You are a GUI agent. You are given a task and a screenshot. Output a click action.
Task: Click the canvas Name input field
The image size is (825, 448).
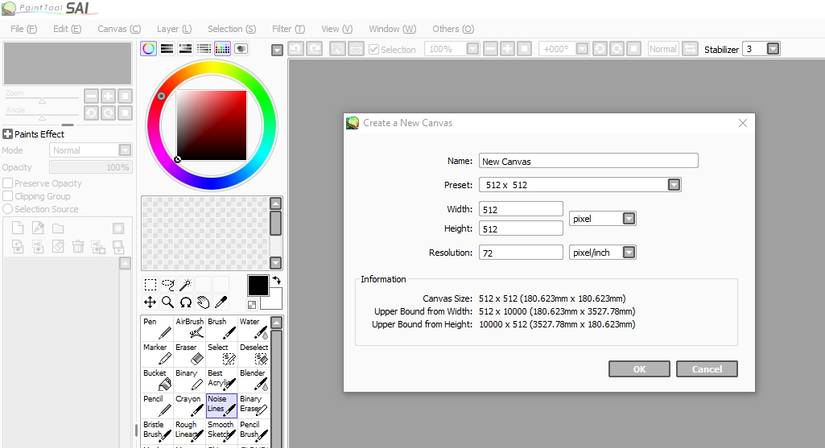pyautogui.click(x=588, y=161)
